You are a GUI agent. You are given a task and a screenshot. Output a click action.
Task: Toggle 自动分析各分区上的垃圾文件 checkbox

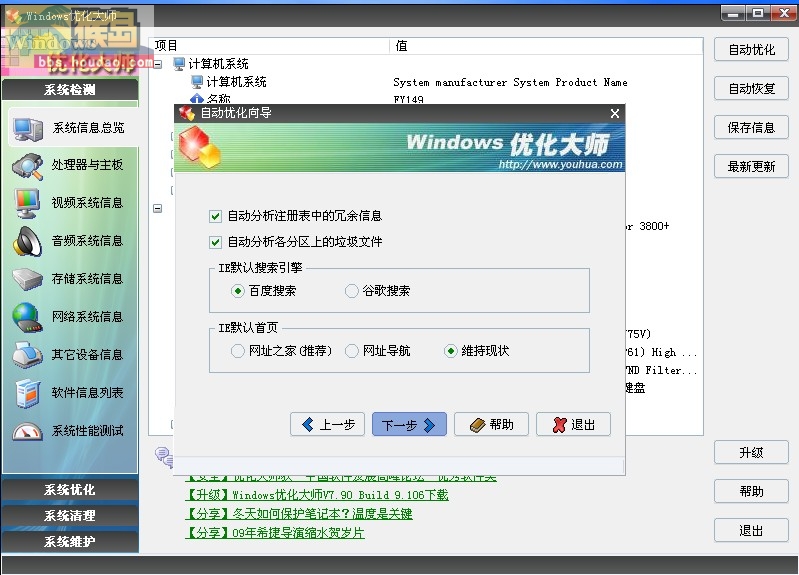pyautogui.click(x=215, y=242)
